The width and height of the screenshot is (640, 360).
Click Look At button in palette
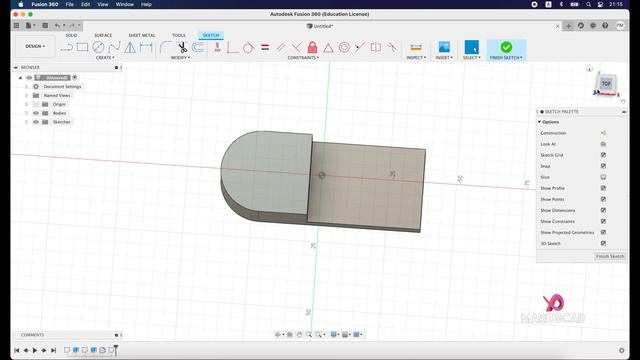tap(603, 144)
